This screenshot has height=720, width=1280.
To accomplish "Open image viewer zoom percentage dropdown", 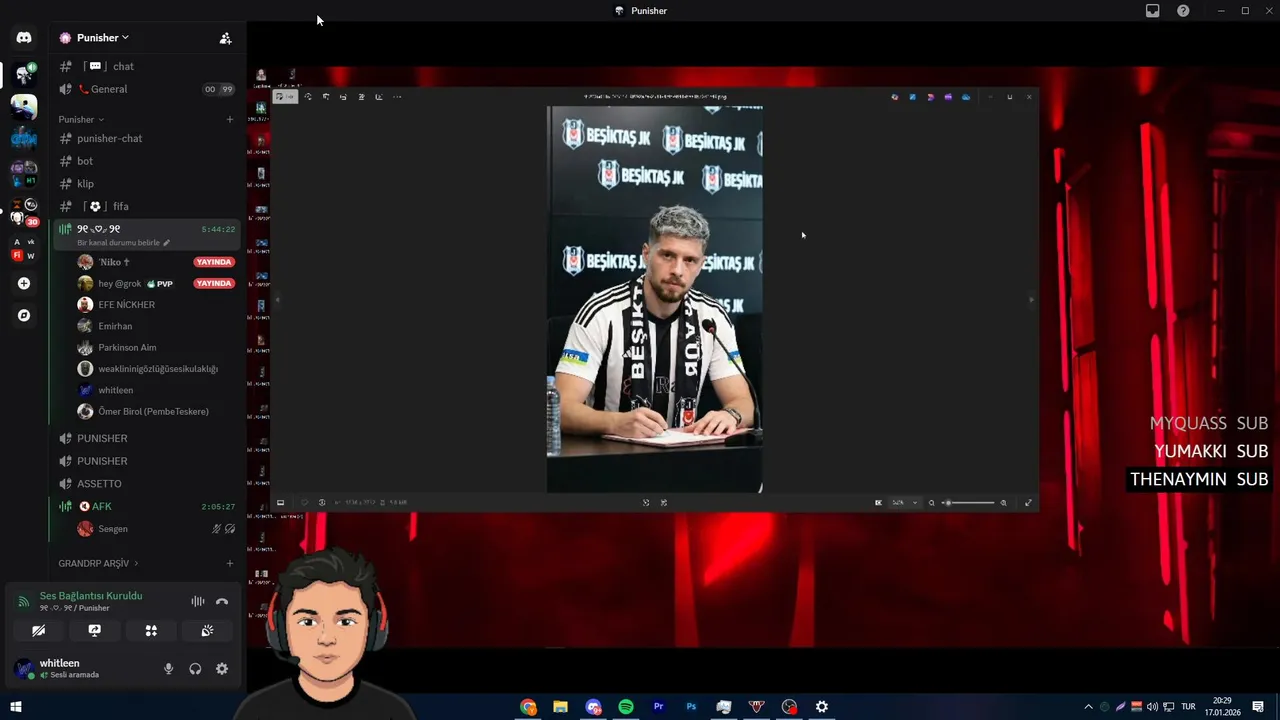I will pos(904,503).
